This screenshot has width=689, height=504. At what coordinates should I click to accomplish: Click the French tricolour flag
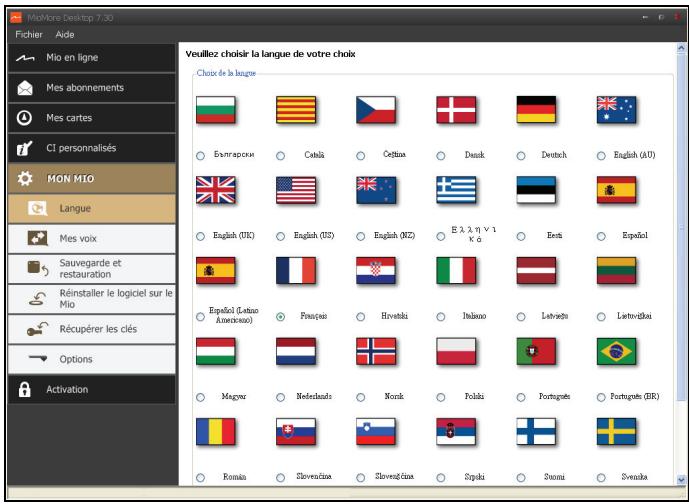click(296, 270)
